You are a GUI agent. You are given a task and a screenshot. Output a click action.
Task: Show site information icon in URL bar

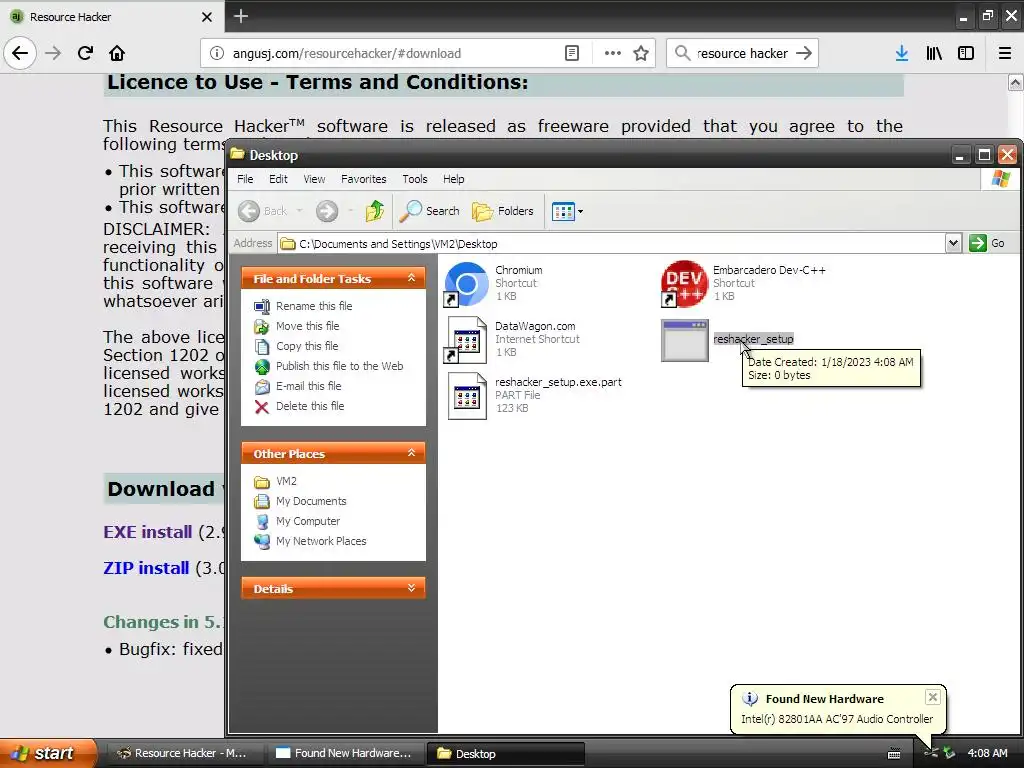click(217, 54)
